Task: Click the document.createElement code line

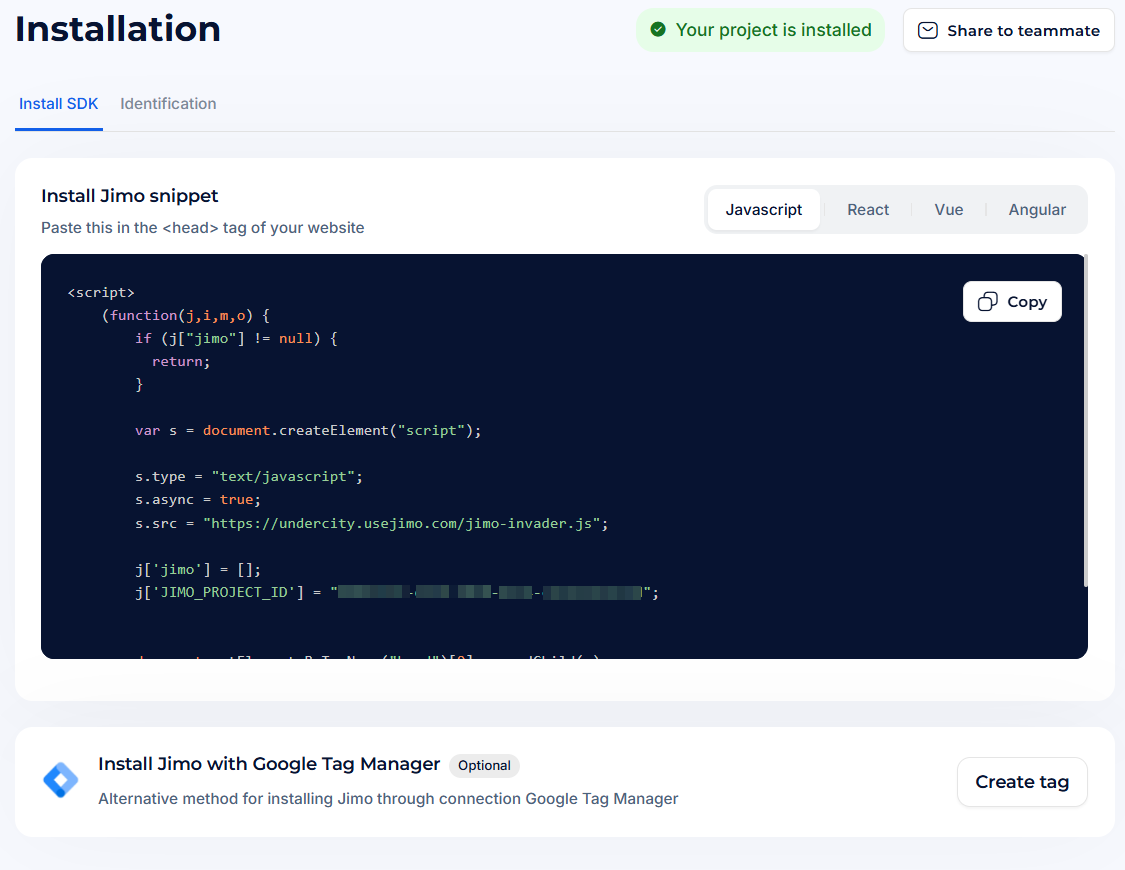Action: (x=308, y=431)
